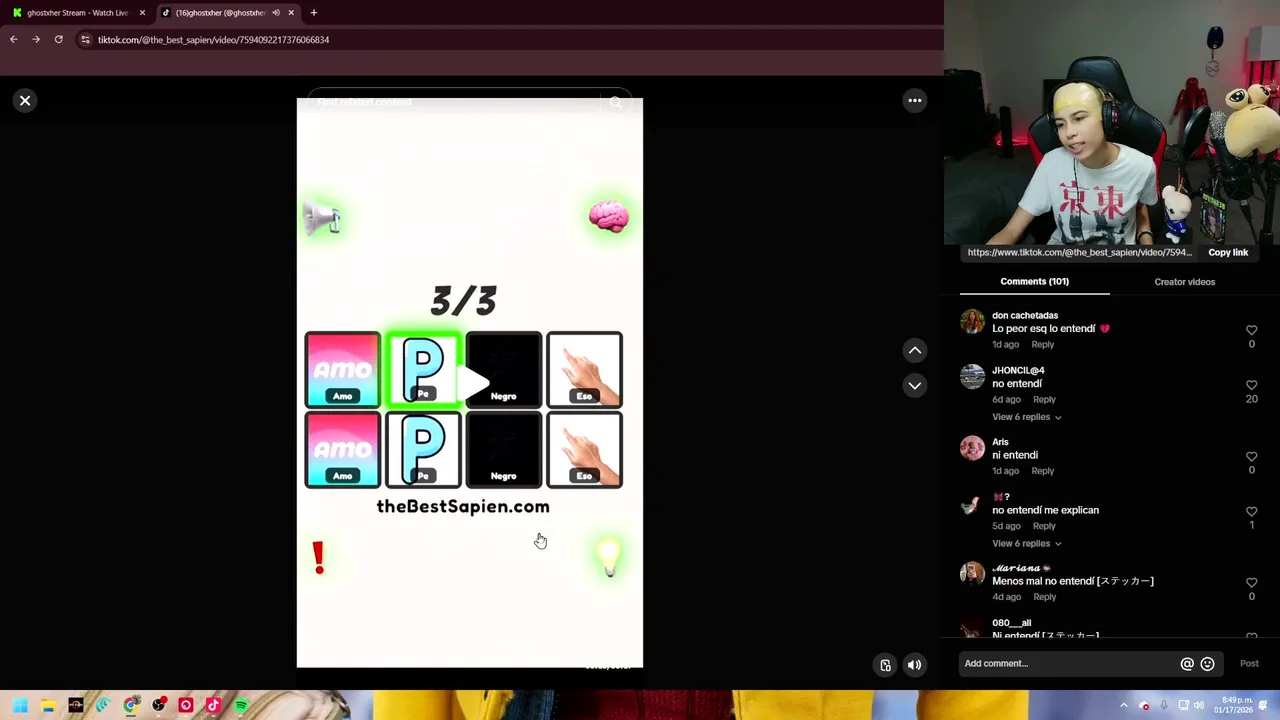Open don cachetadas's profile avatar
1280x720 pixels.
972,321
